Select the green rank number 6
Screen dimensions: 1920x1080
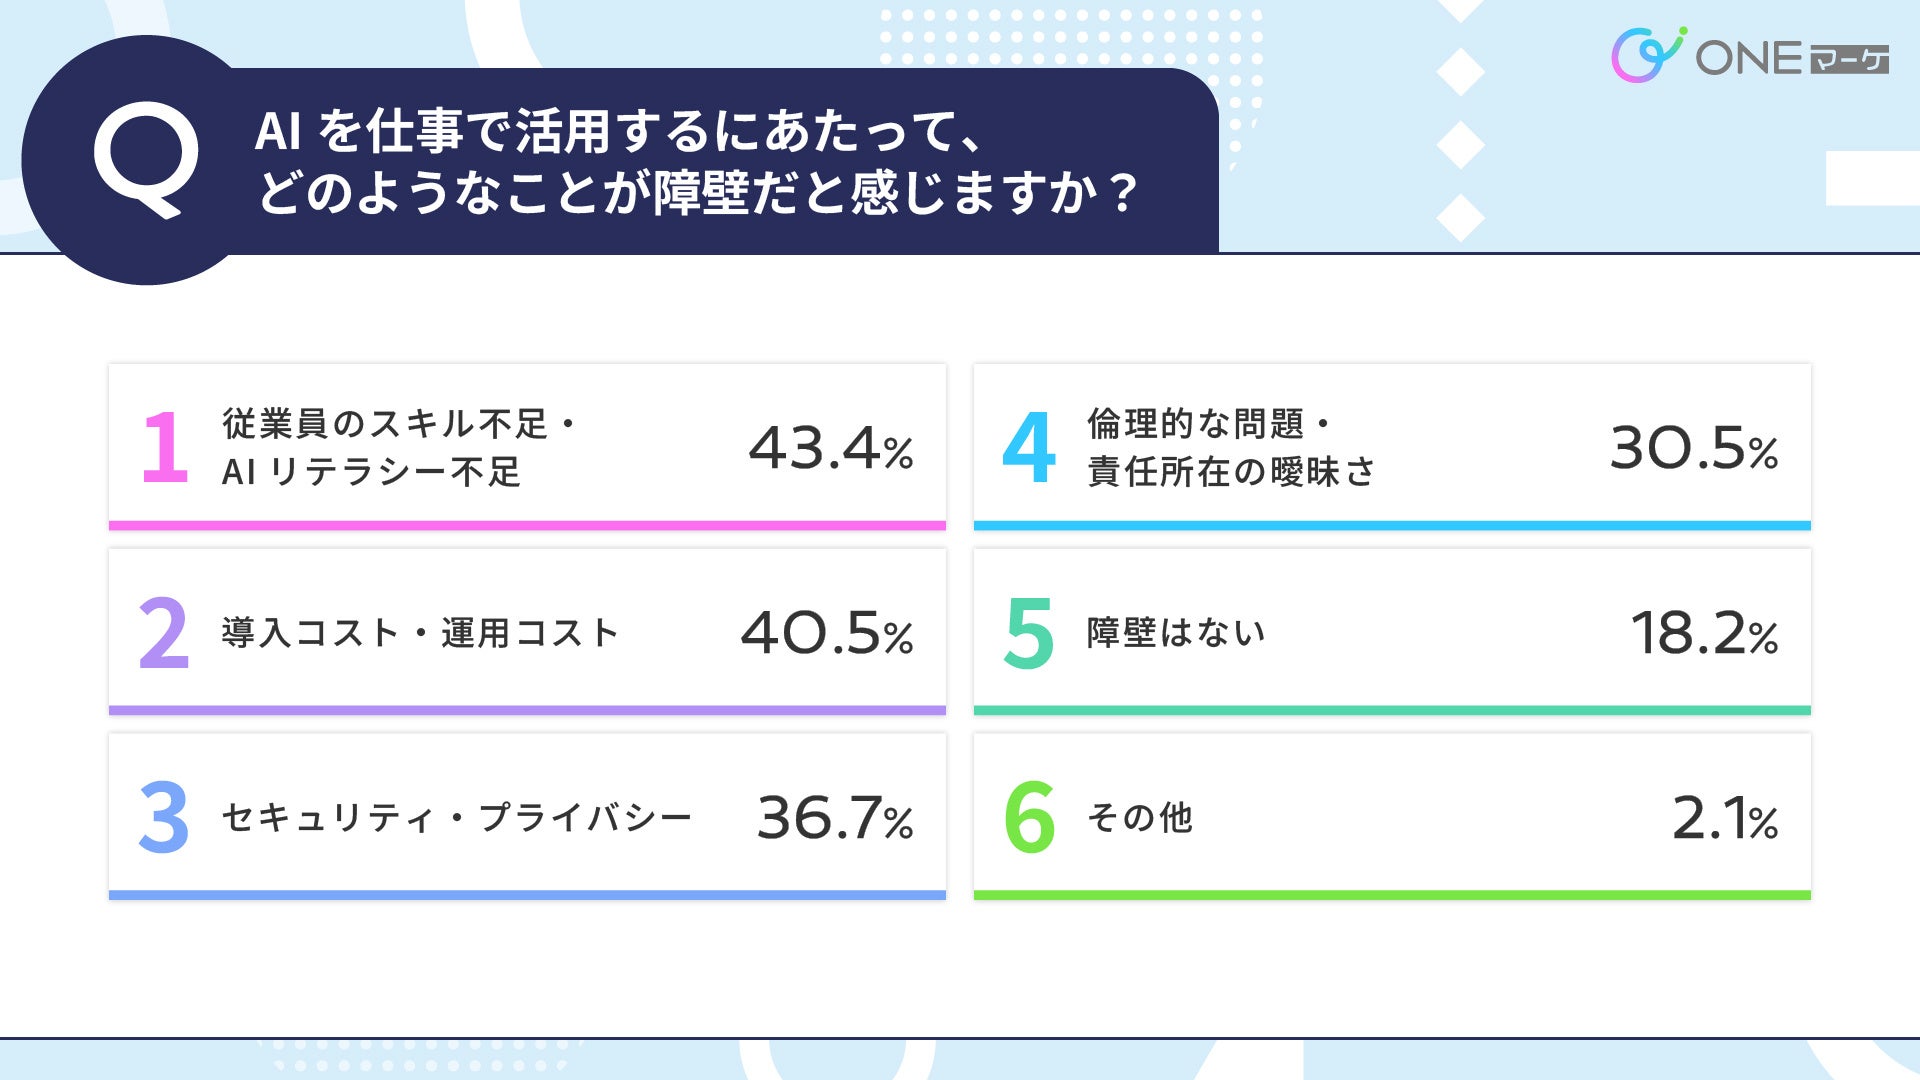(1029, 818)
